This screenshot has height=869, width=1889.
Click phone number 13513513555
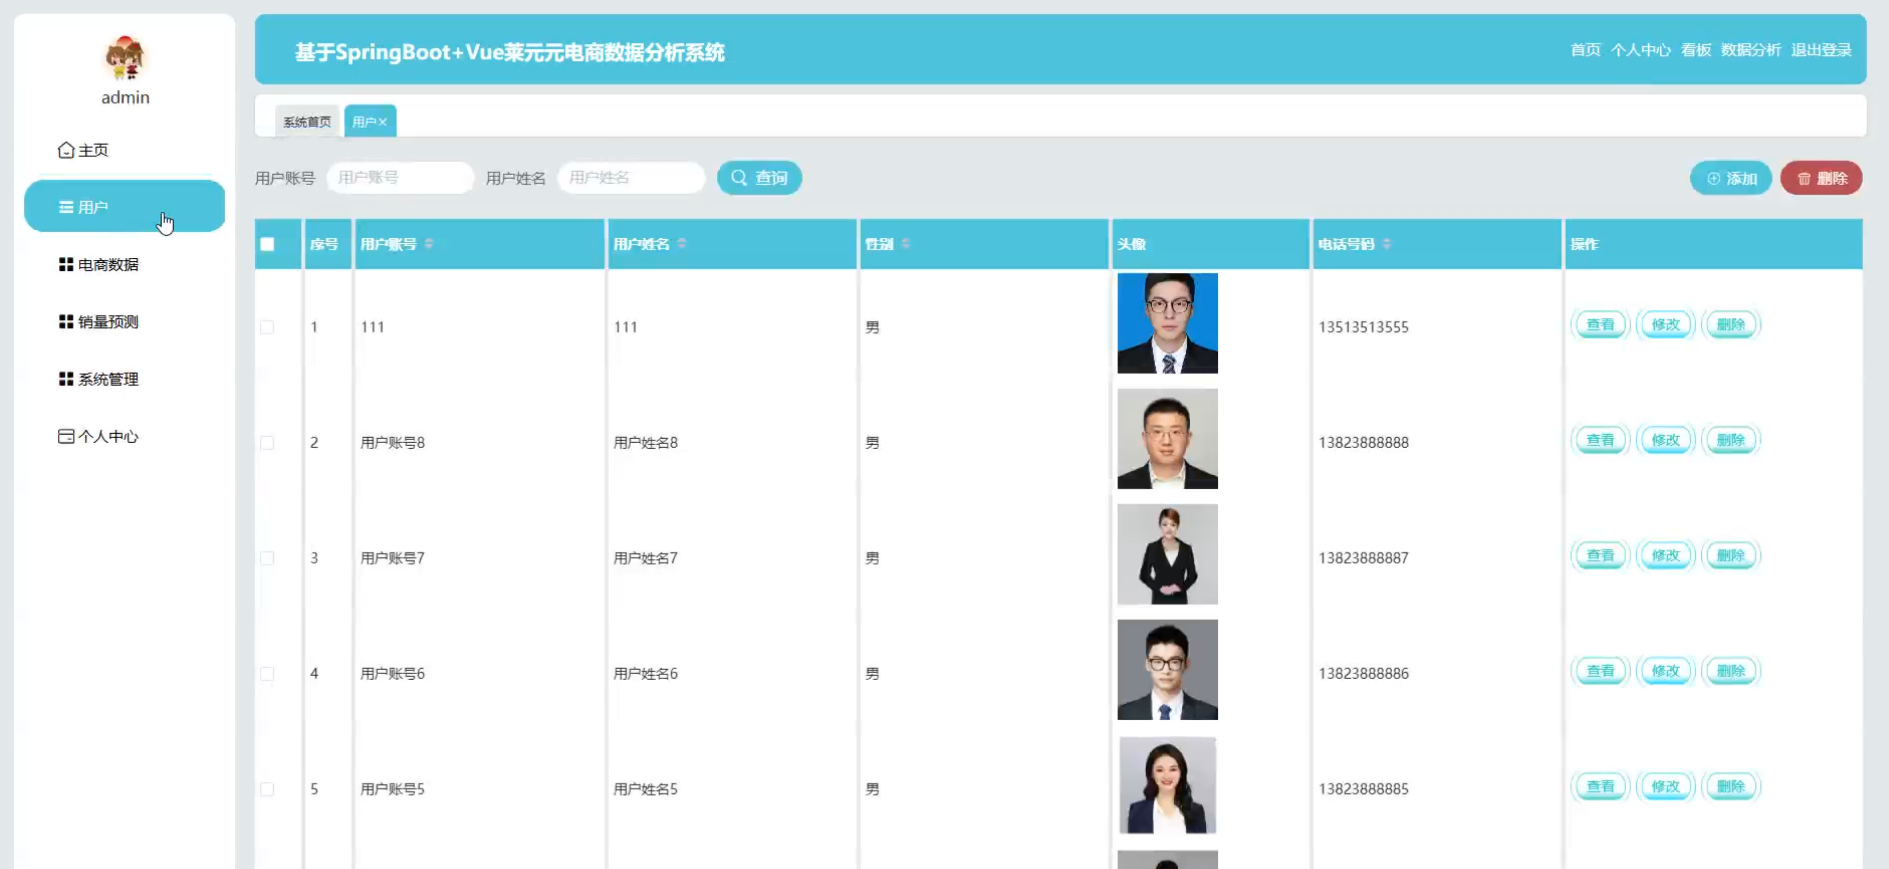coord(1363,327)
